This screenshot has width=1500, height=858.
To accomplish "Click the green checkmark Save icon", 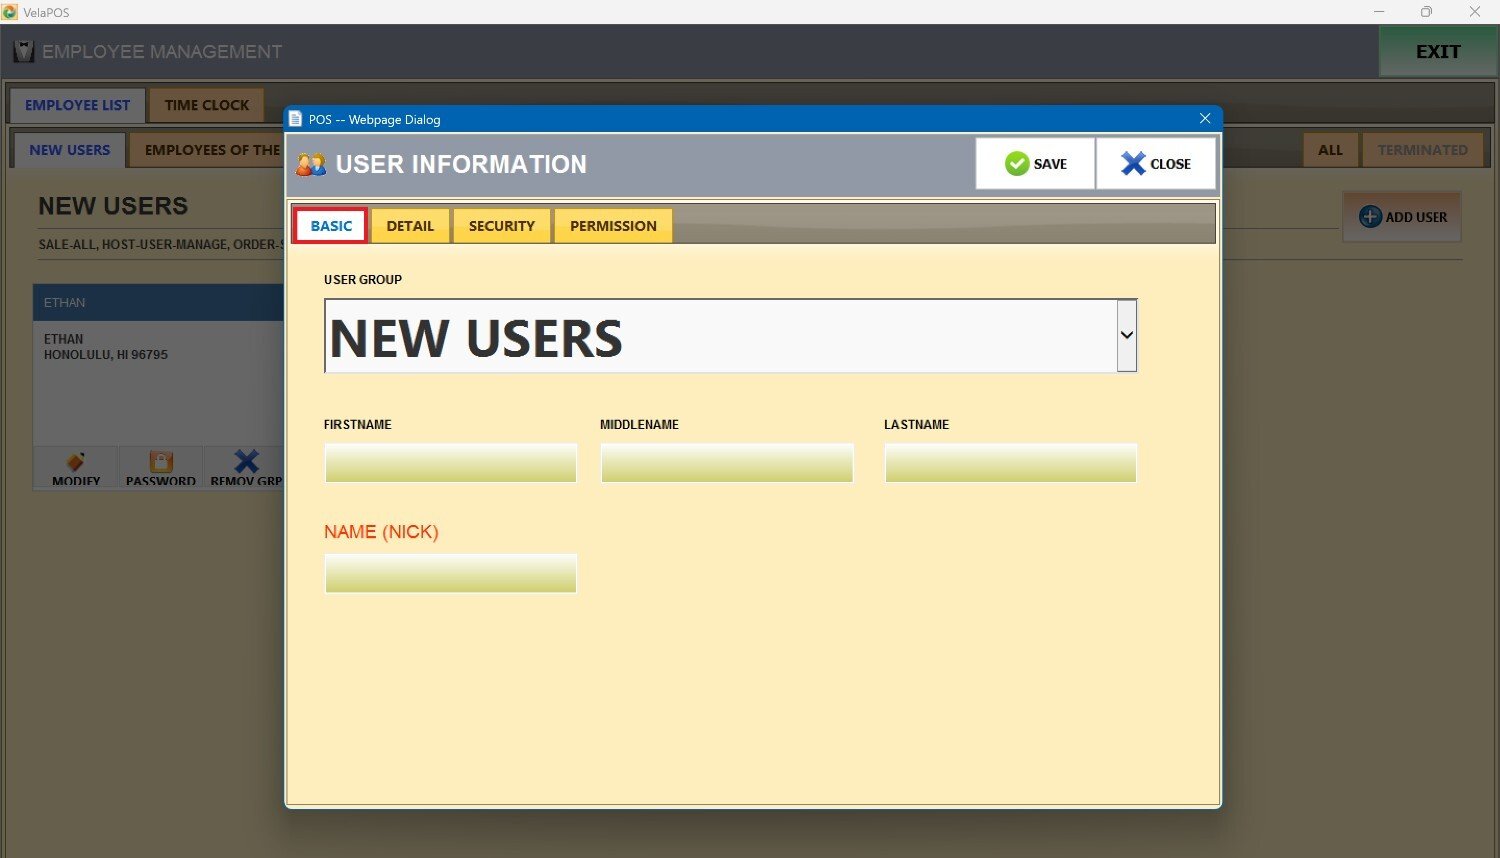I will tap(1016, 164).
